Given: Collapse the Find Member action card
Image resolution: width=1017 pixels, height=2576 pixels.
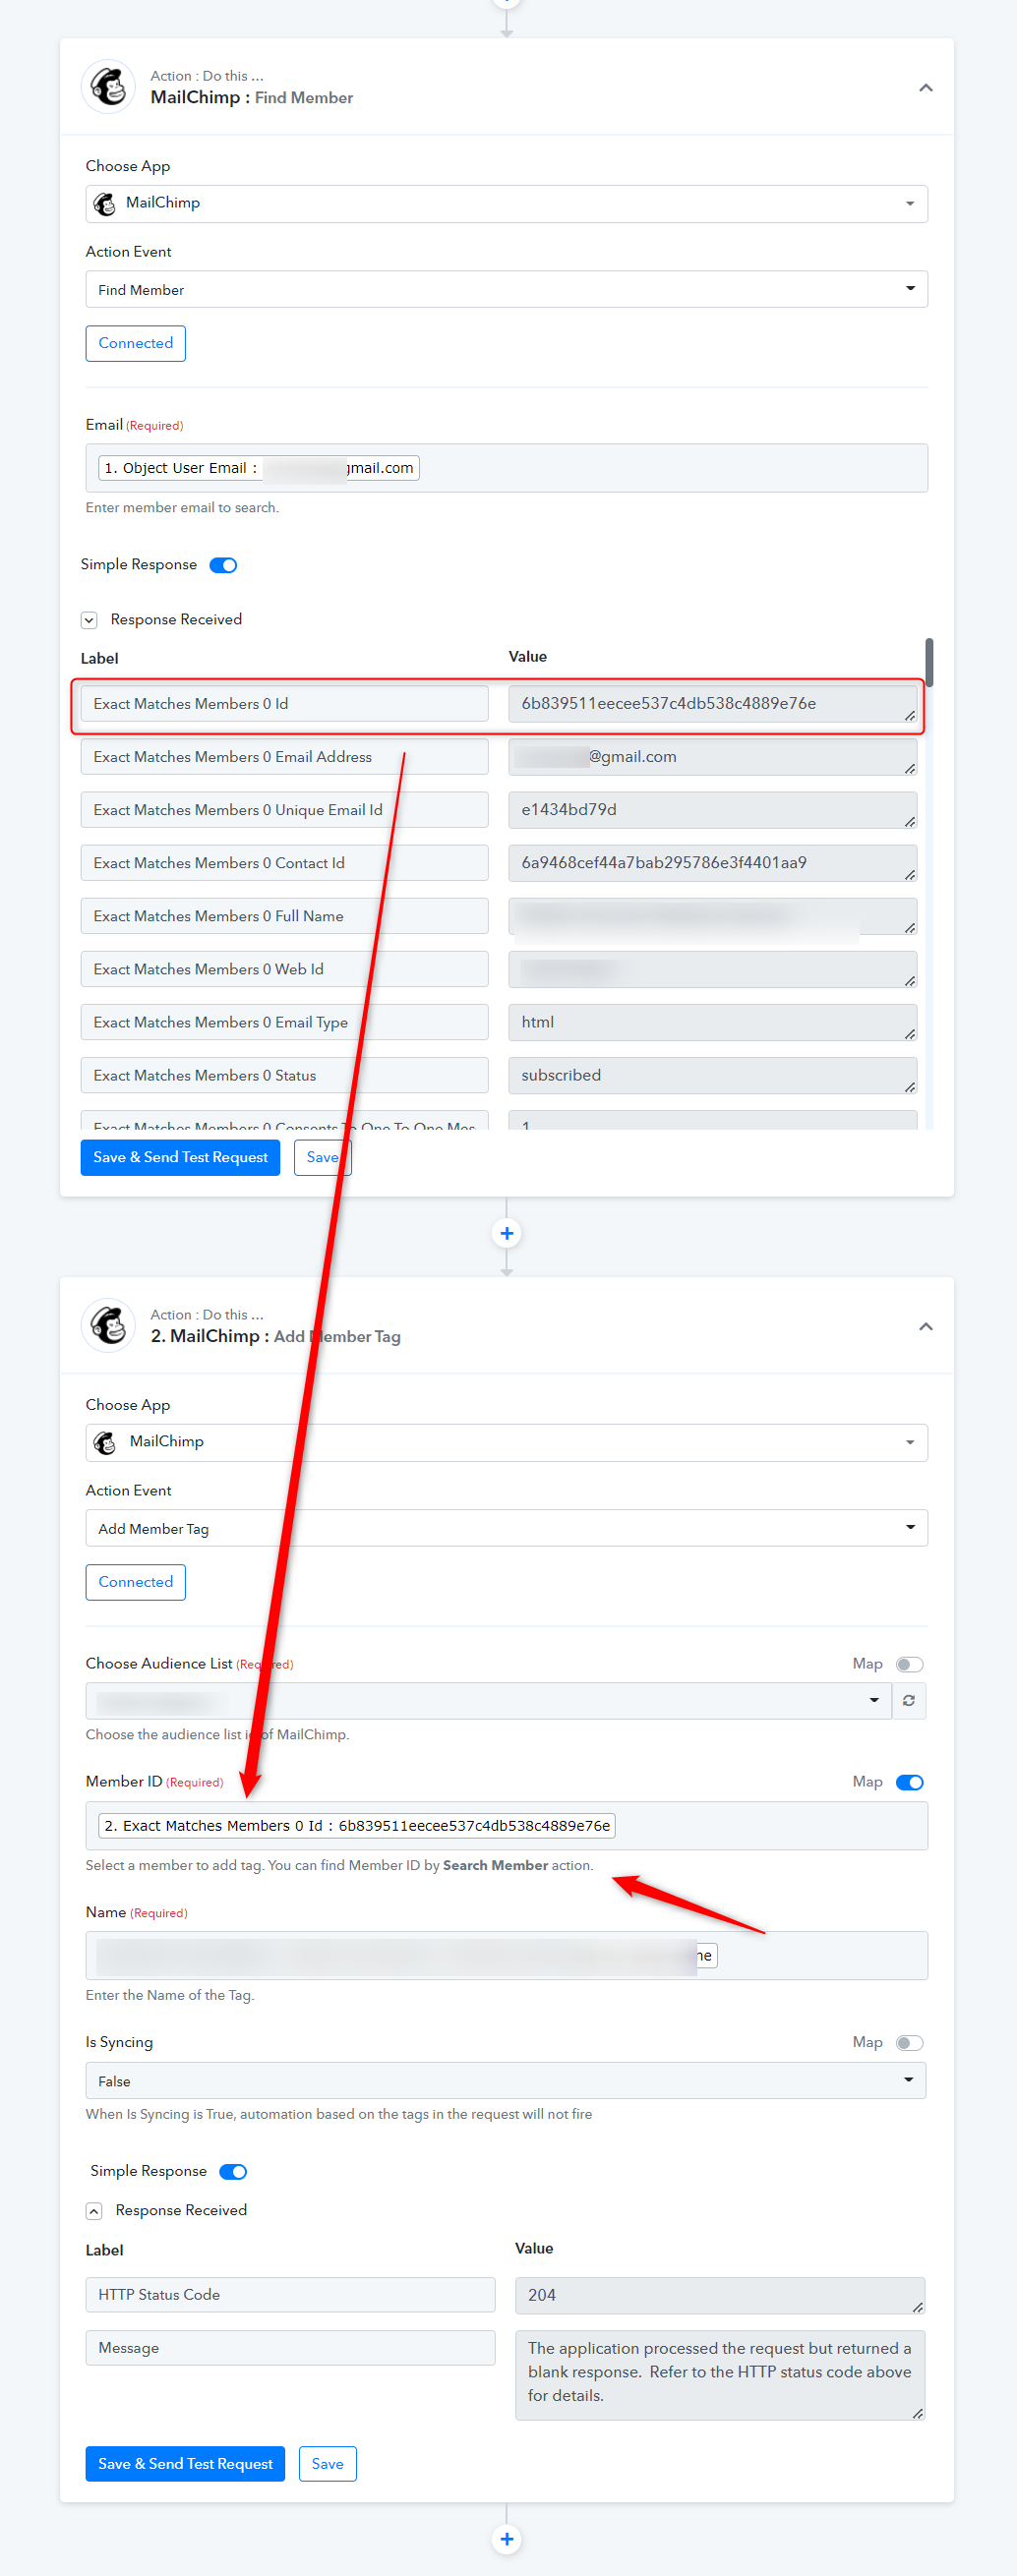Looking at the screenshot, I should 926,88.
